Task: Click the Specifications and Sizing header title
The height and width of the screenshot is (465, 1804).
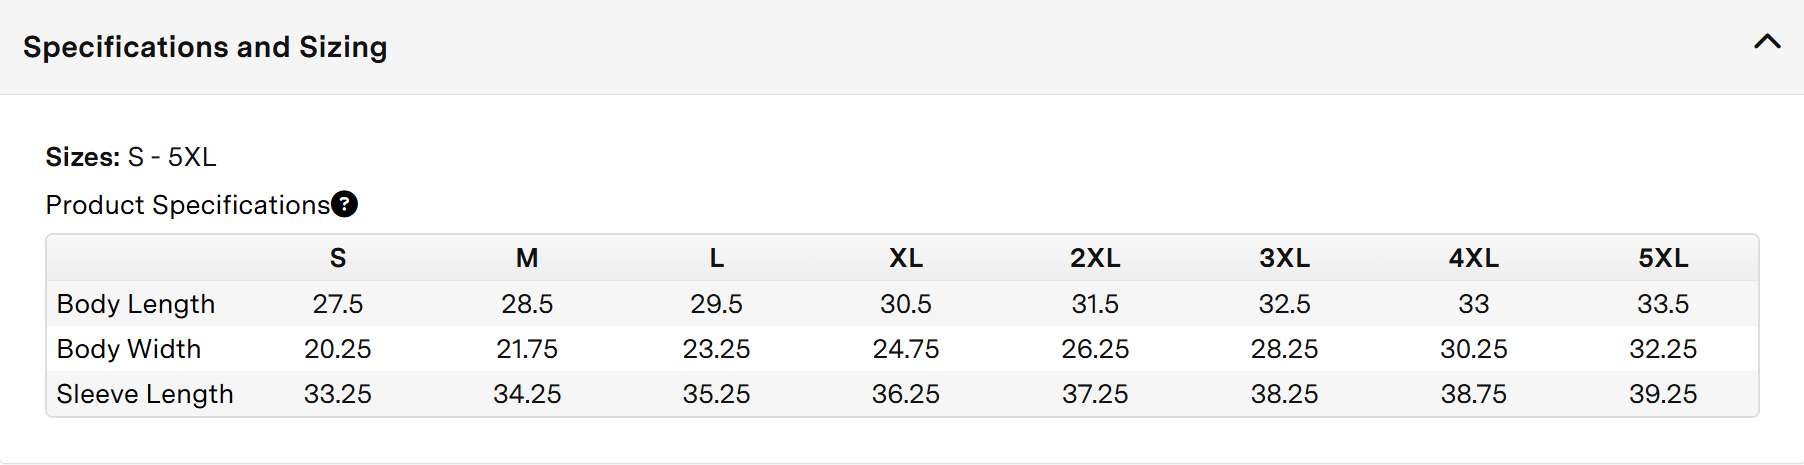Action: [x=205, y=47]
